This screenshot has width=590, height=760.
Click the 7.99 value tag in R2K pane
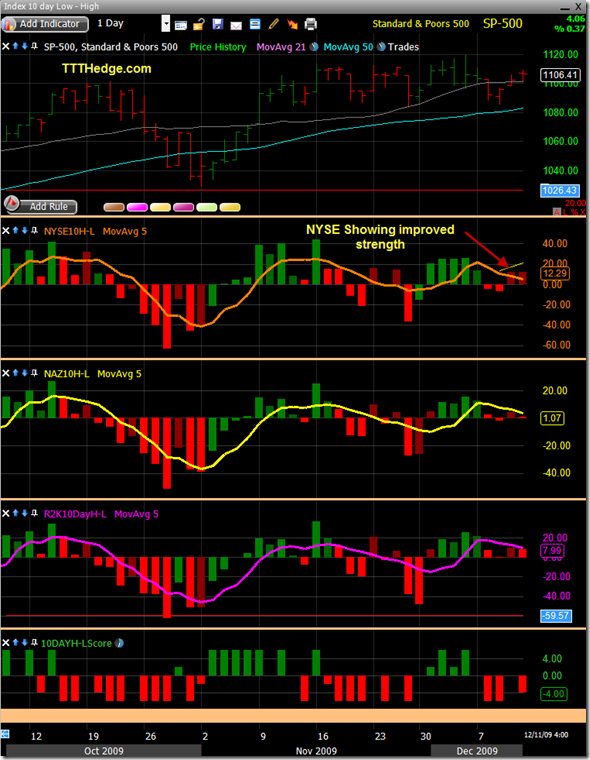click(552, 551)
